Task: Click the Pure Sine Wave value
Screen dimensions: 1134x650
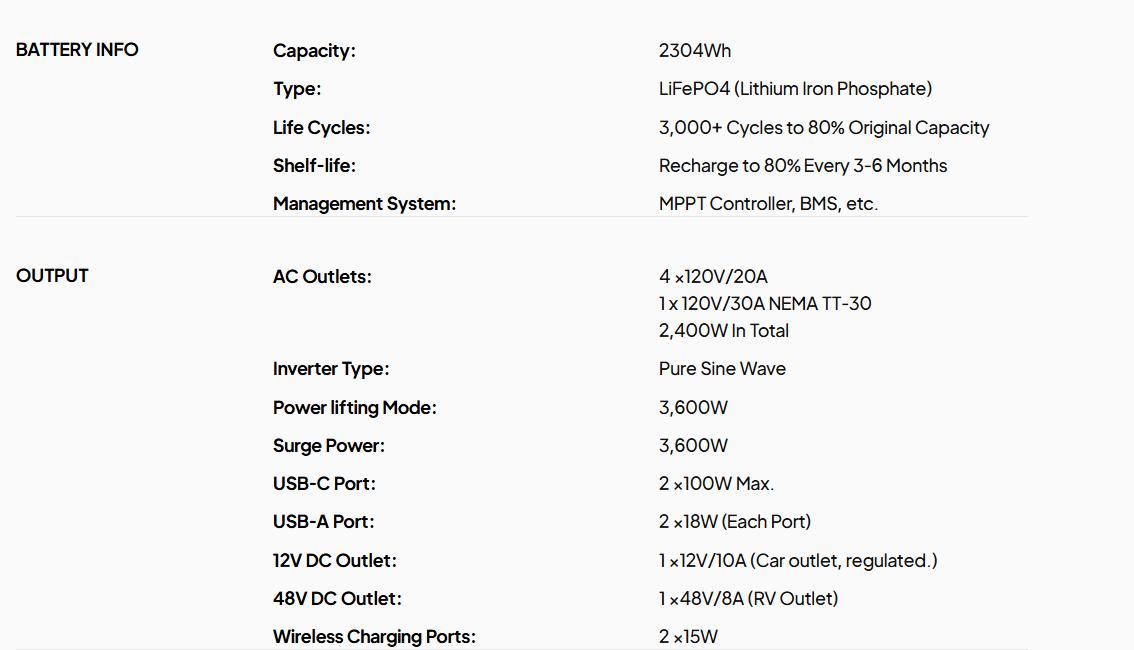Action: tap(722, 369)
